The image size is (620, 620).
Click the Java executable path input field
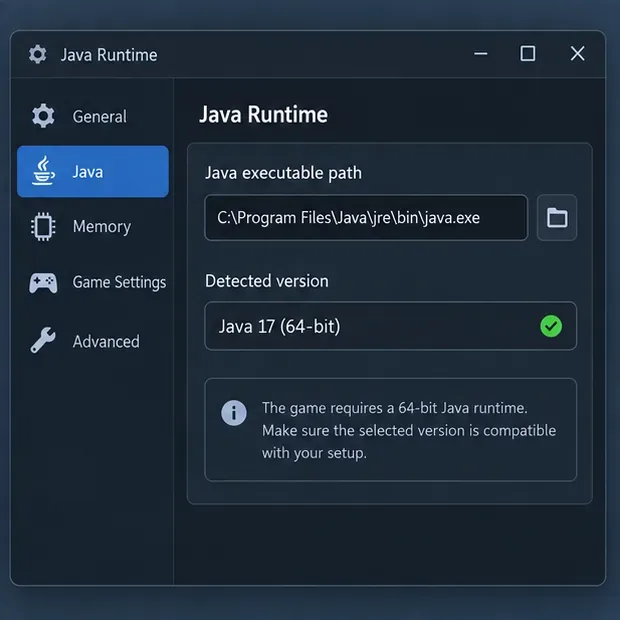point(366,217)
